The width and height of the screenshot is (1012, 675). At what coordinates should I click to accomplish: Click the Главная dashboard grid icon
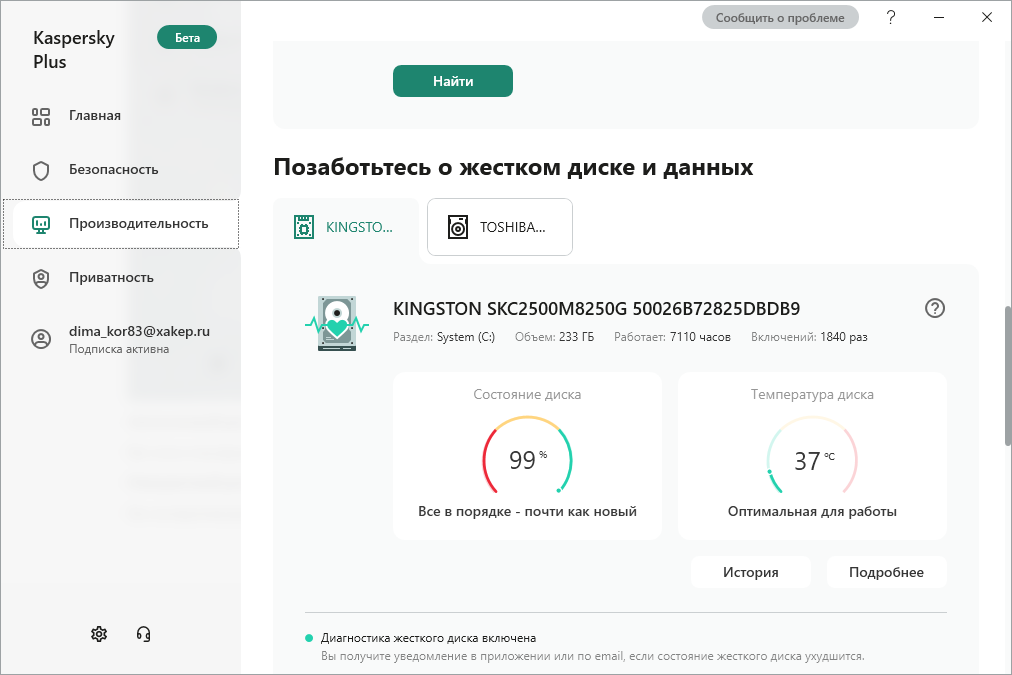tap(41, 116)
